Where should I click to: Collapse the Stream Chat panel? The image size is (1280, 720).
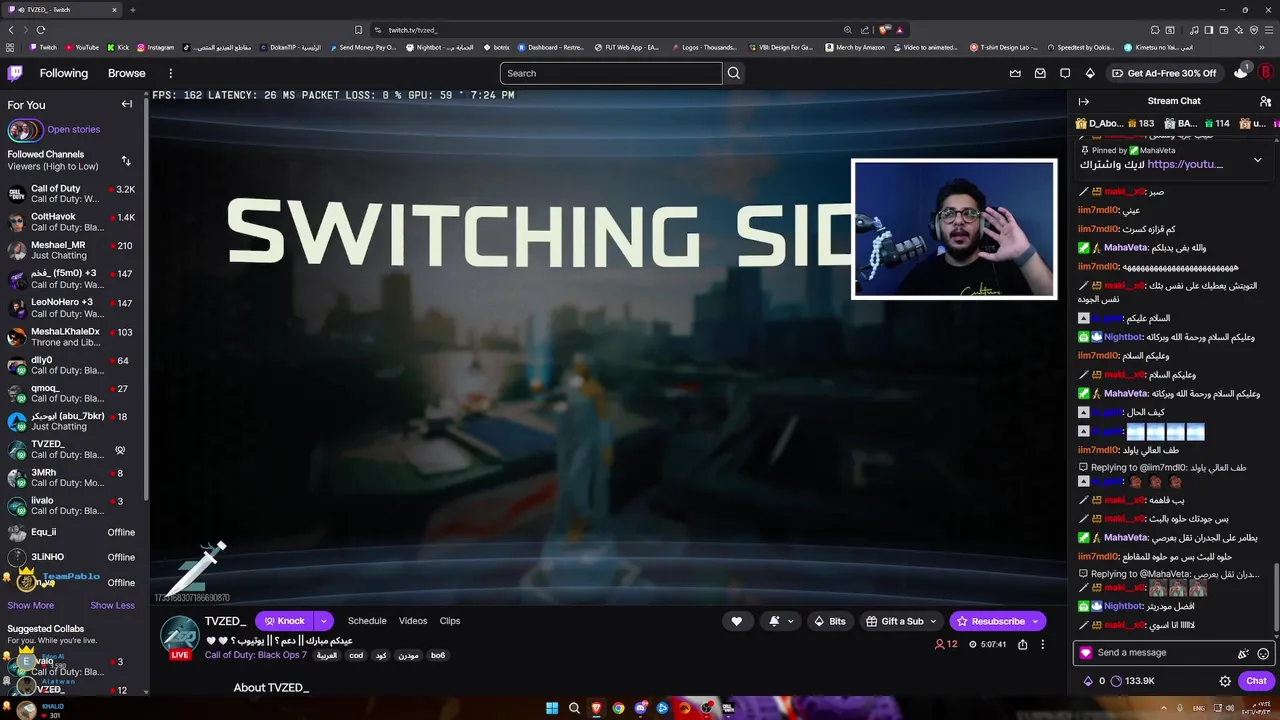point(1083,101)
